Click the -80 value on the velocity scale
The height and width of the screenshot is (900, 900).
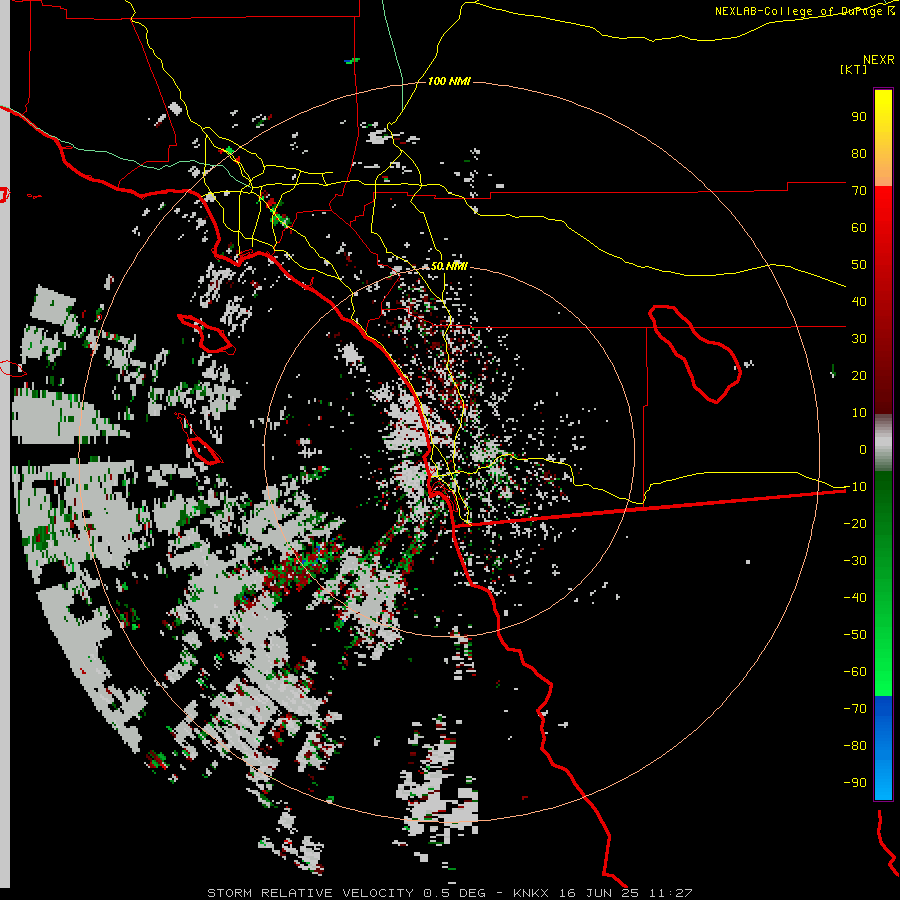(x=855, y=746)
